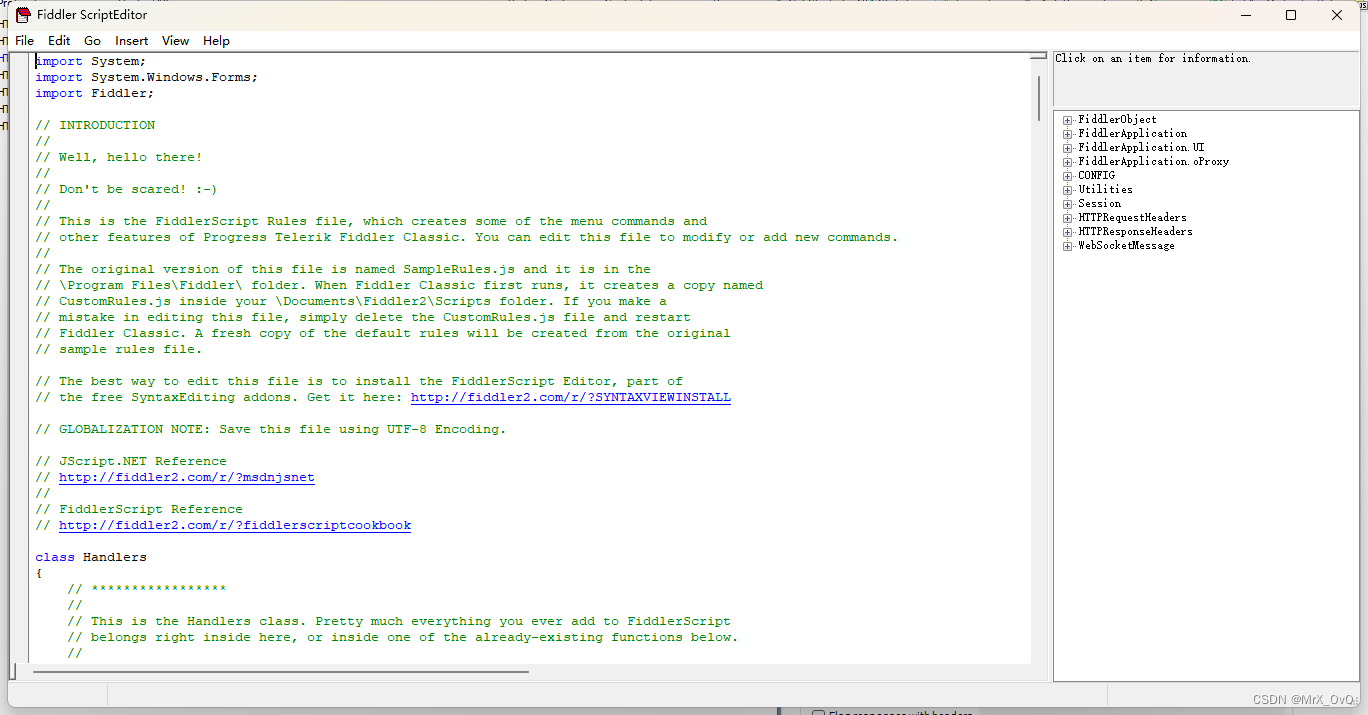Open the Go menu
This screenshot has height=715, width=1368.
click(92, 41)
